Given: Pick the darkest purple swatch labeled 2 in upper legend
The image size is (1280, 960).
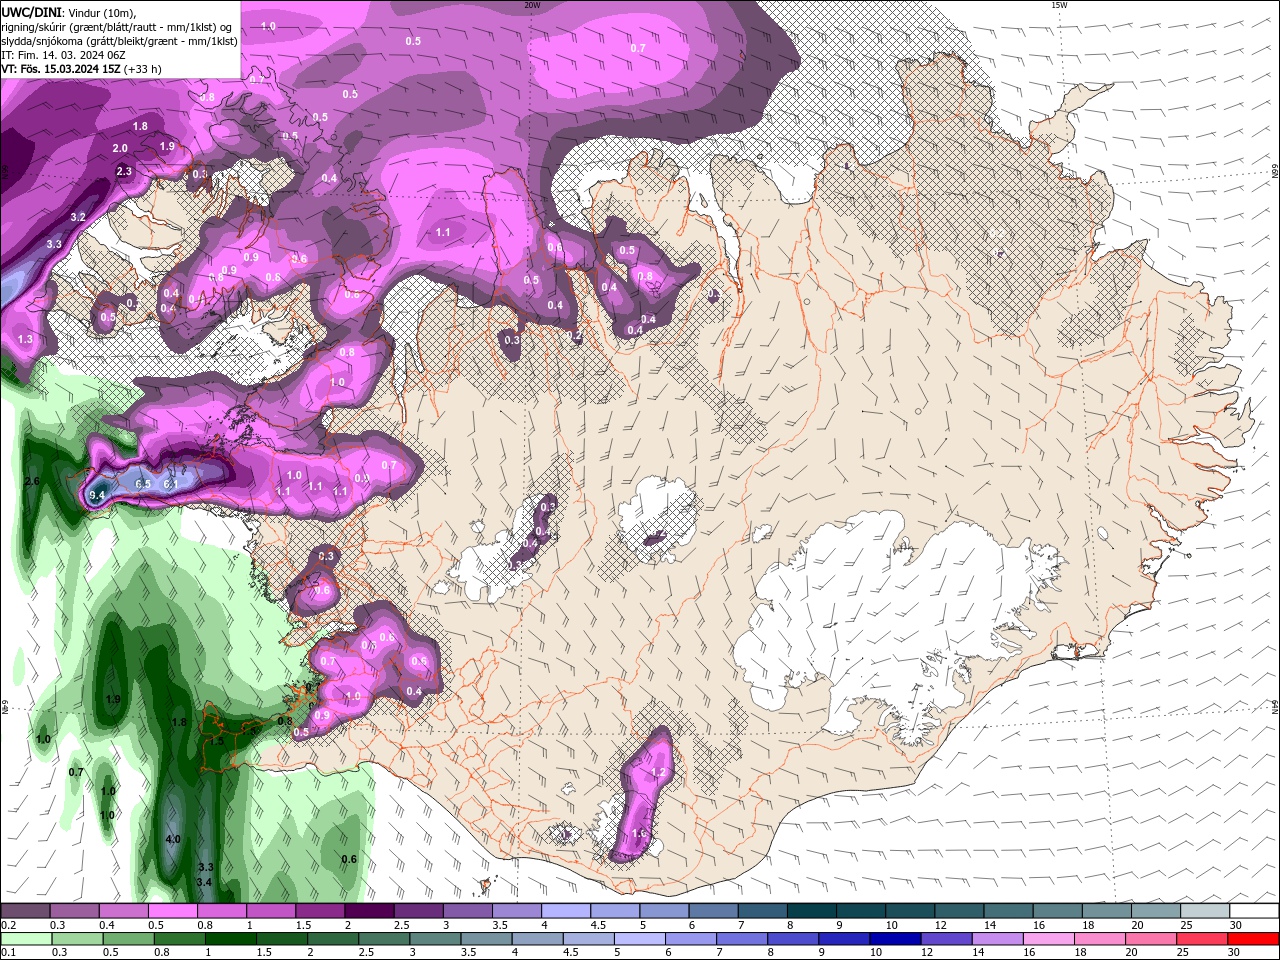Looking at the screenshot, I should (369, 911).
